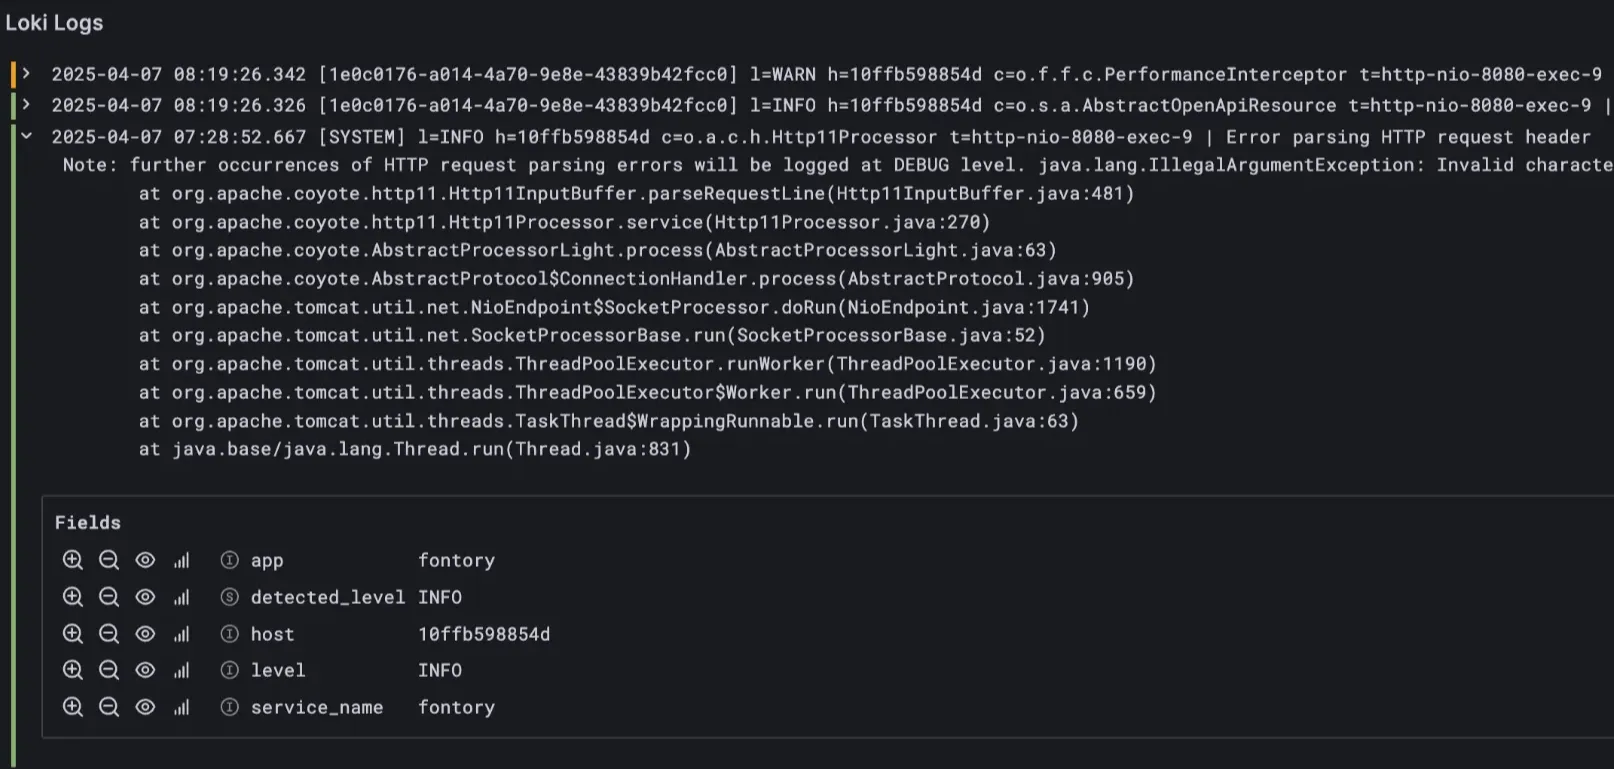Viewport: 1614px width, 769px height.
Task: Filter for level INFO value
Action: tap(73, 670)
